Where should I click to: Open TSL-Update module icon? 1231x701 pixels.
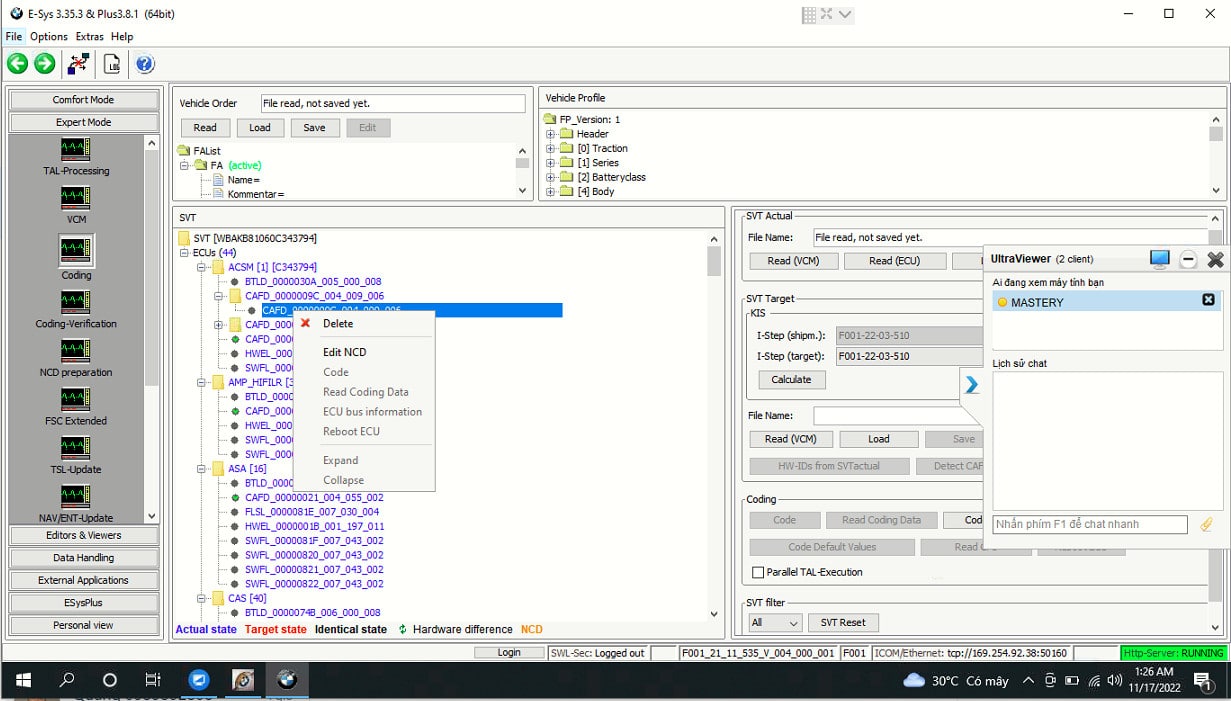76,448
